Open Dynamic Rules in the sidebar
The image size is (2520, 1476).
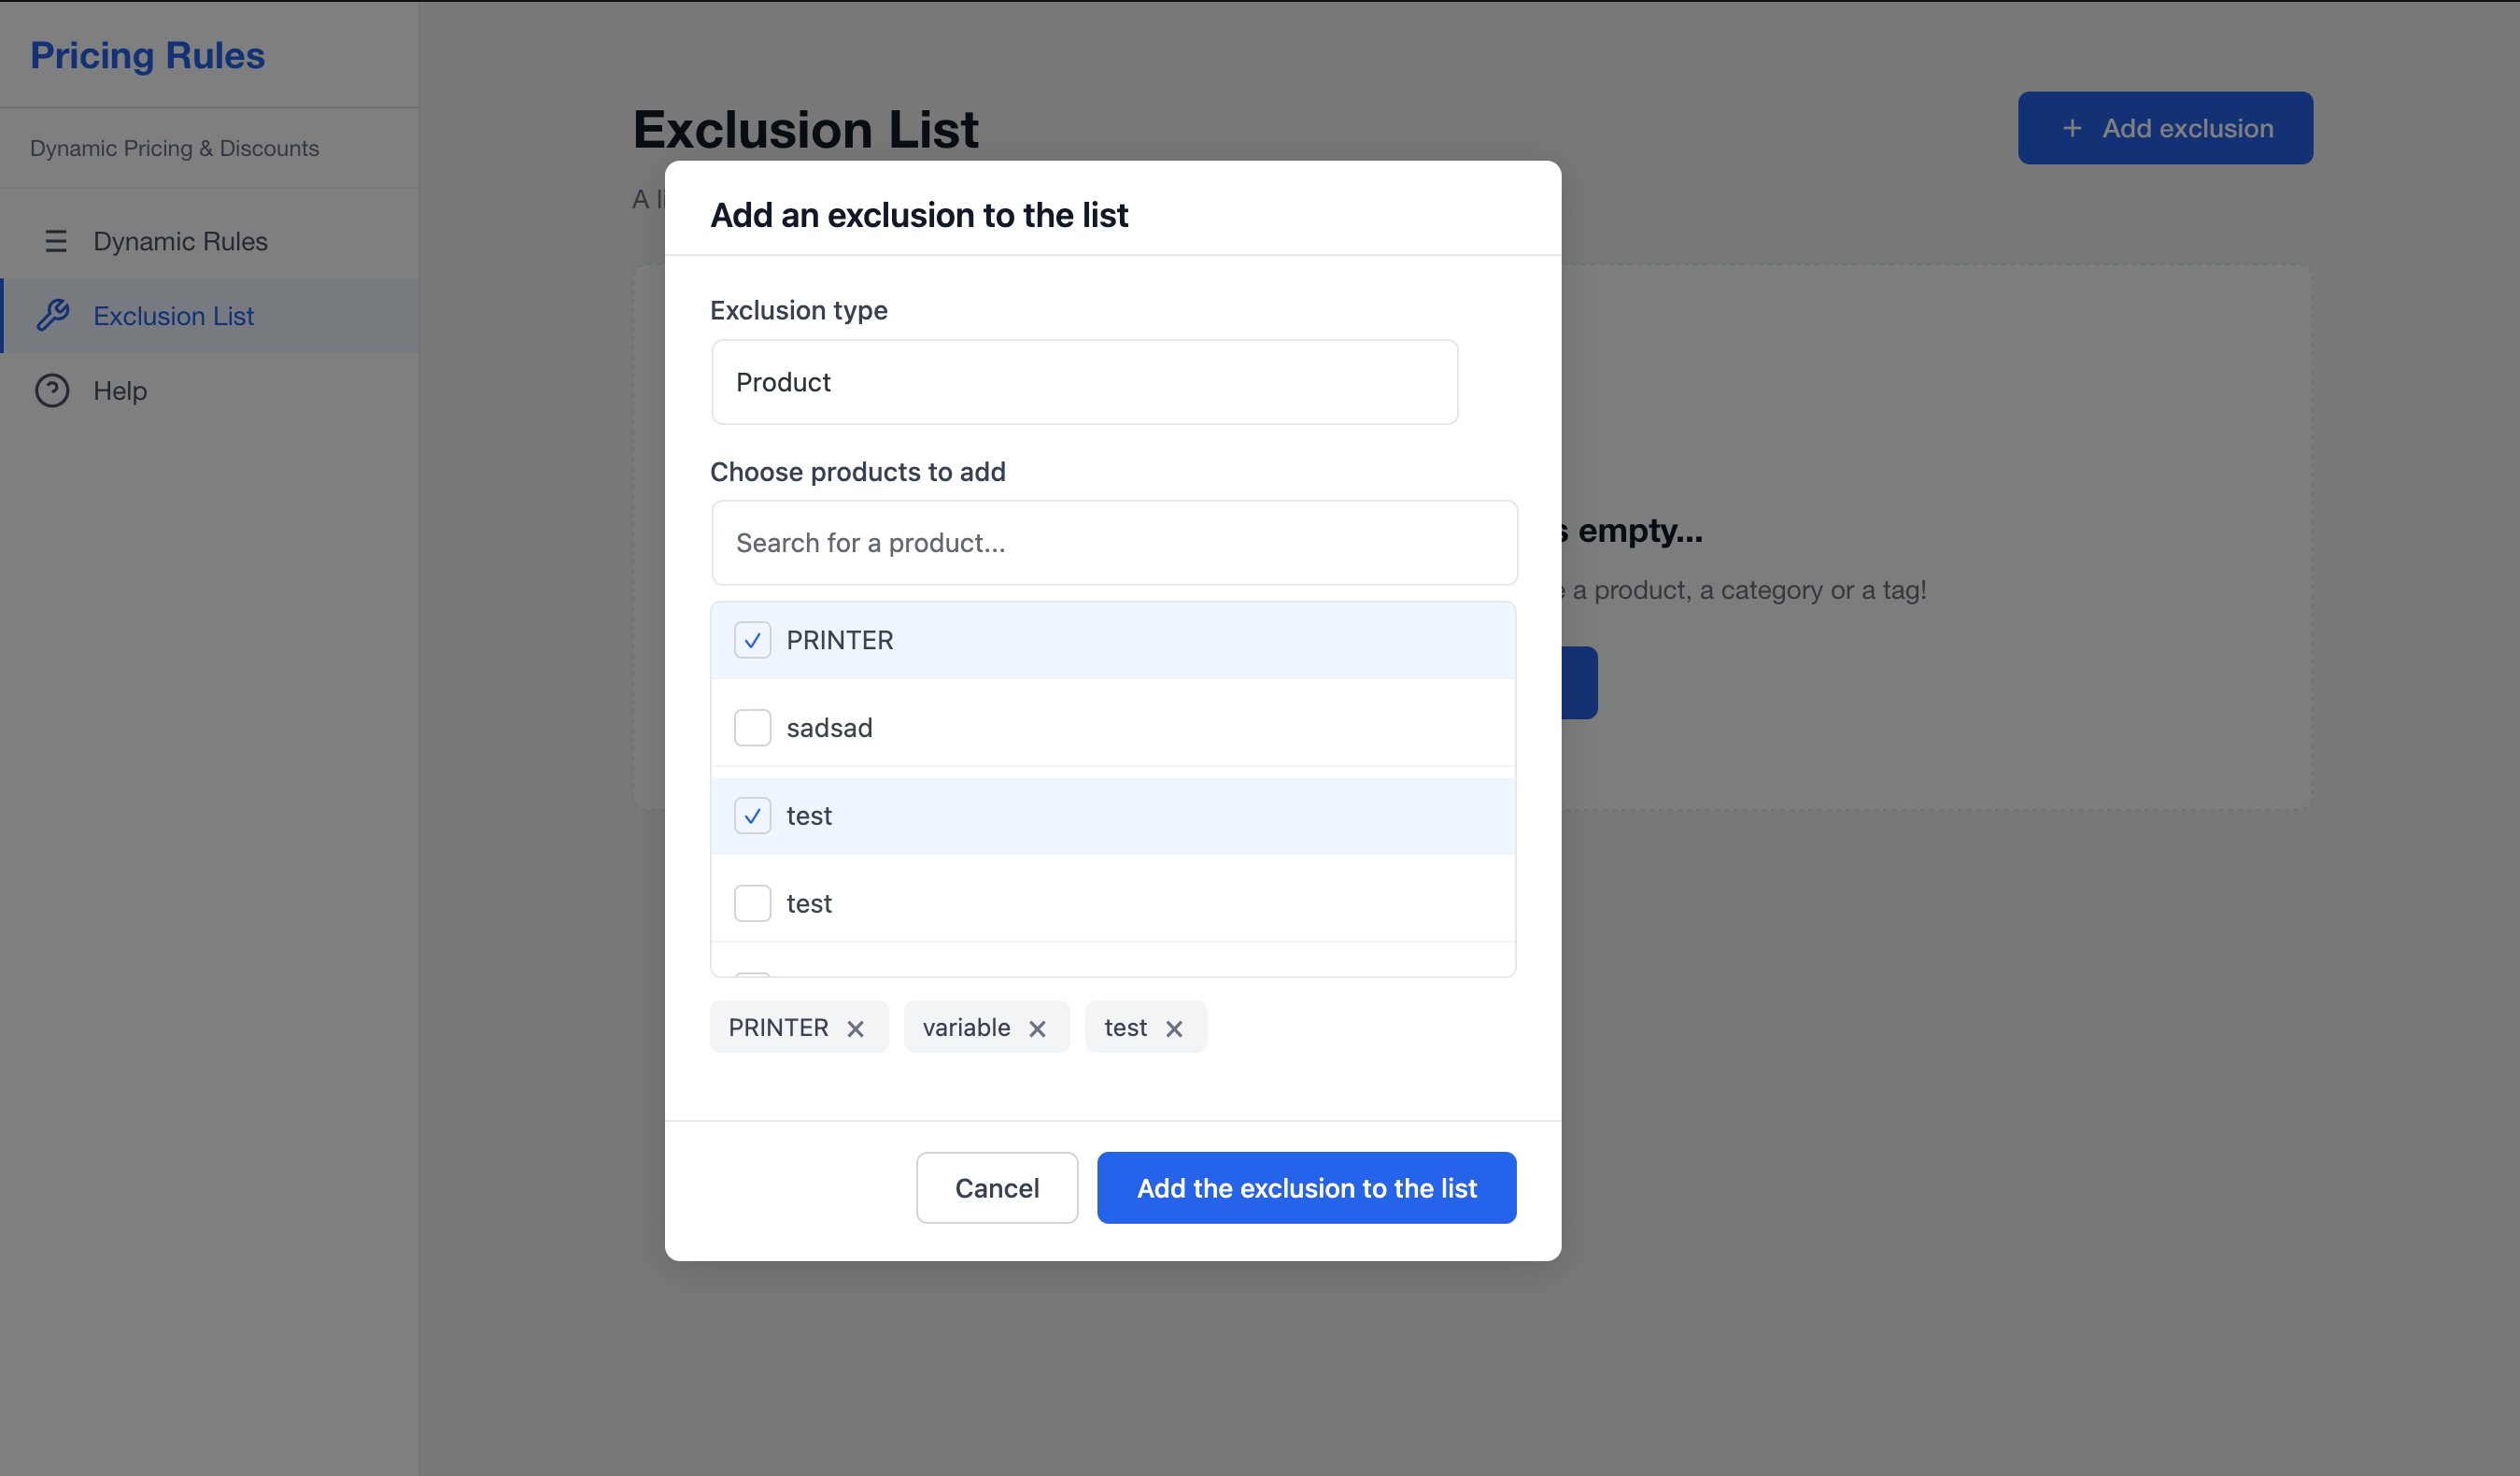(180, 241)
